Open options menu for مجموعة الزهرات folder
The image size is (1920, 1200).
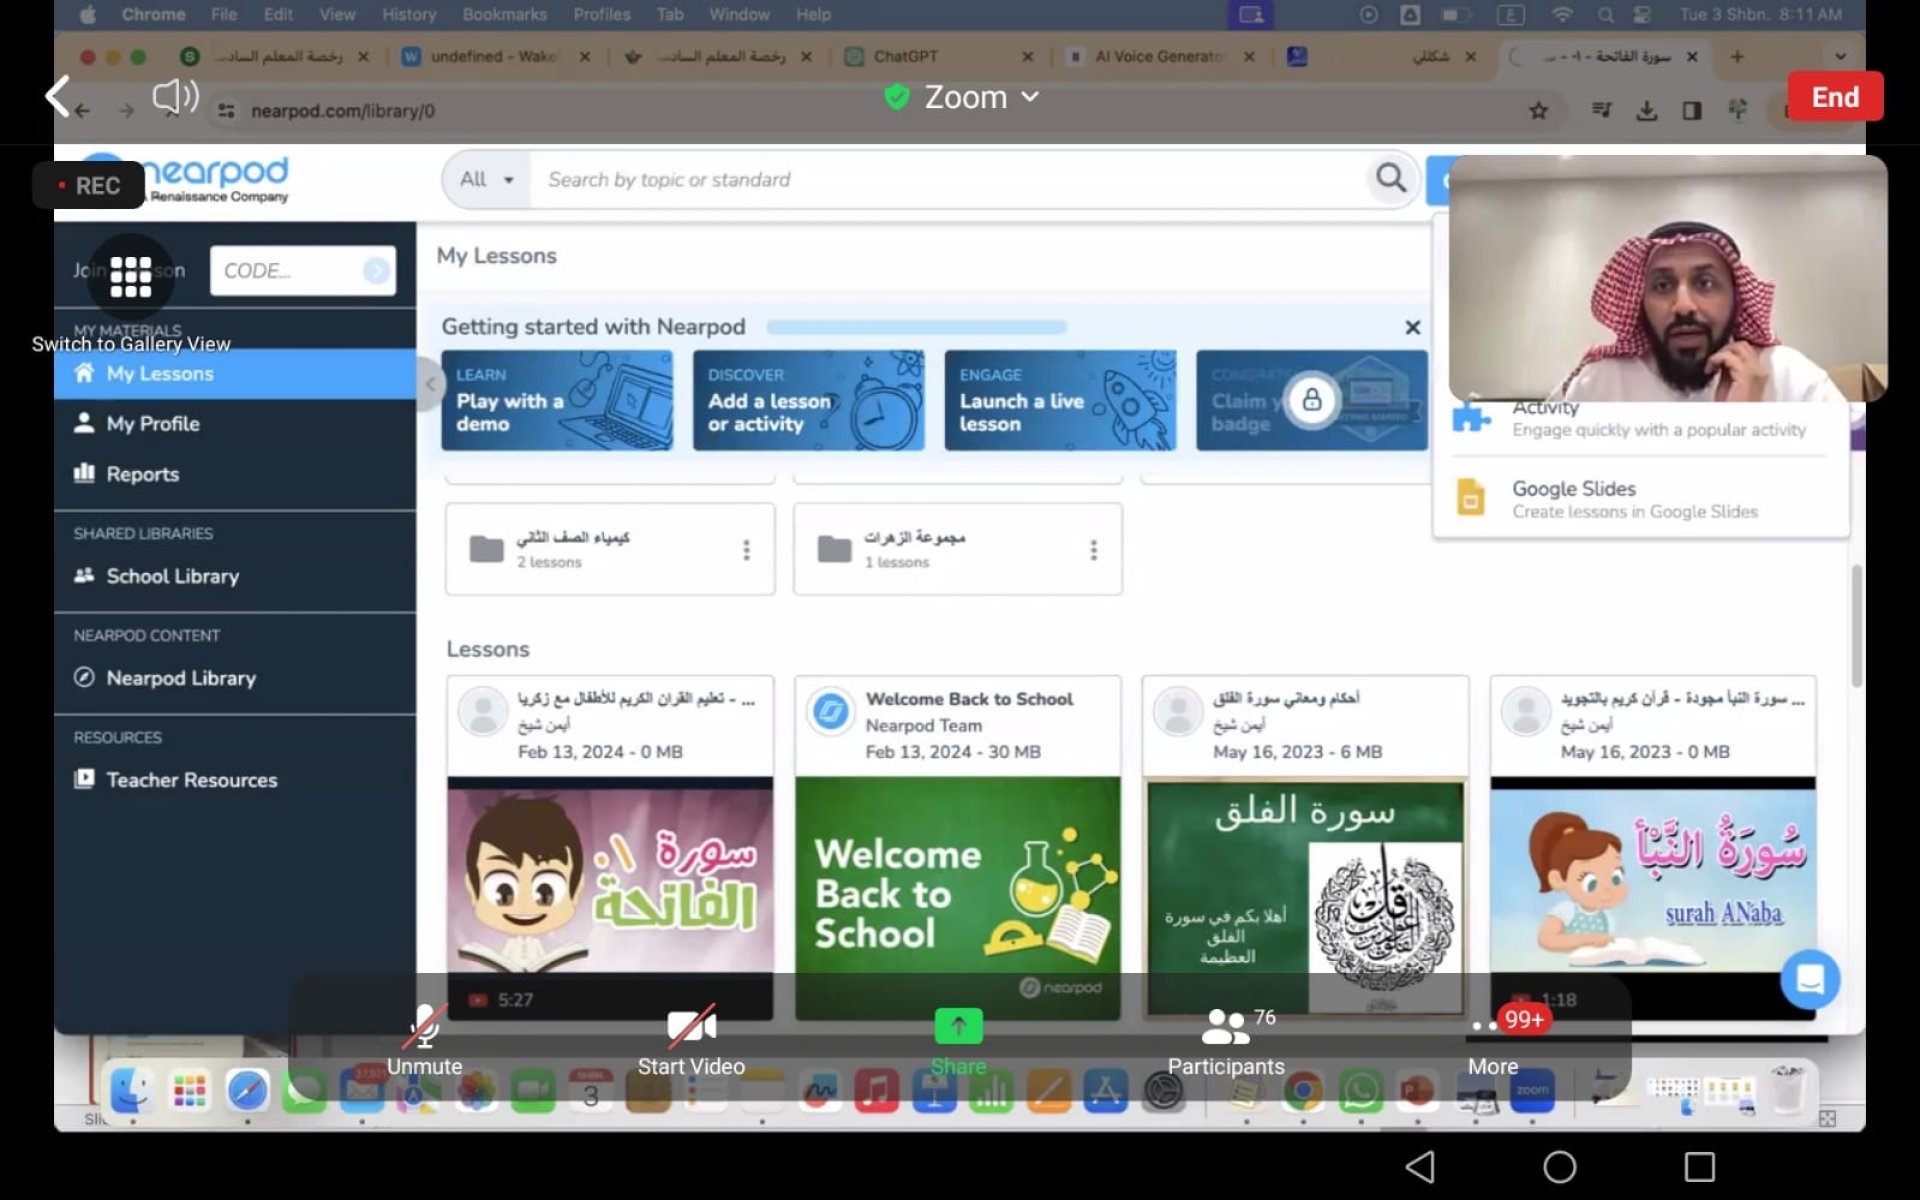click(1093, 550)
